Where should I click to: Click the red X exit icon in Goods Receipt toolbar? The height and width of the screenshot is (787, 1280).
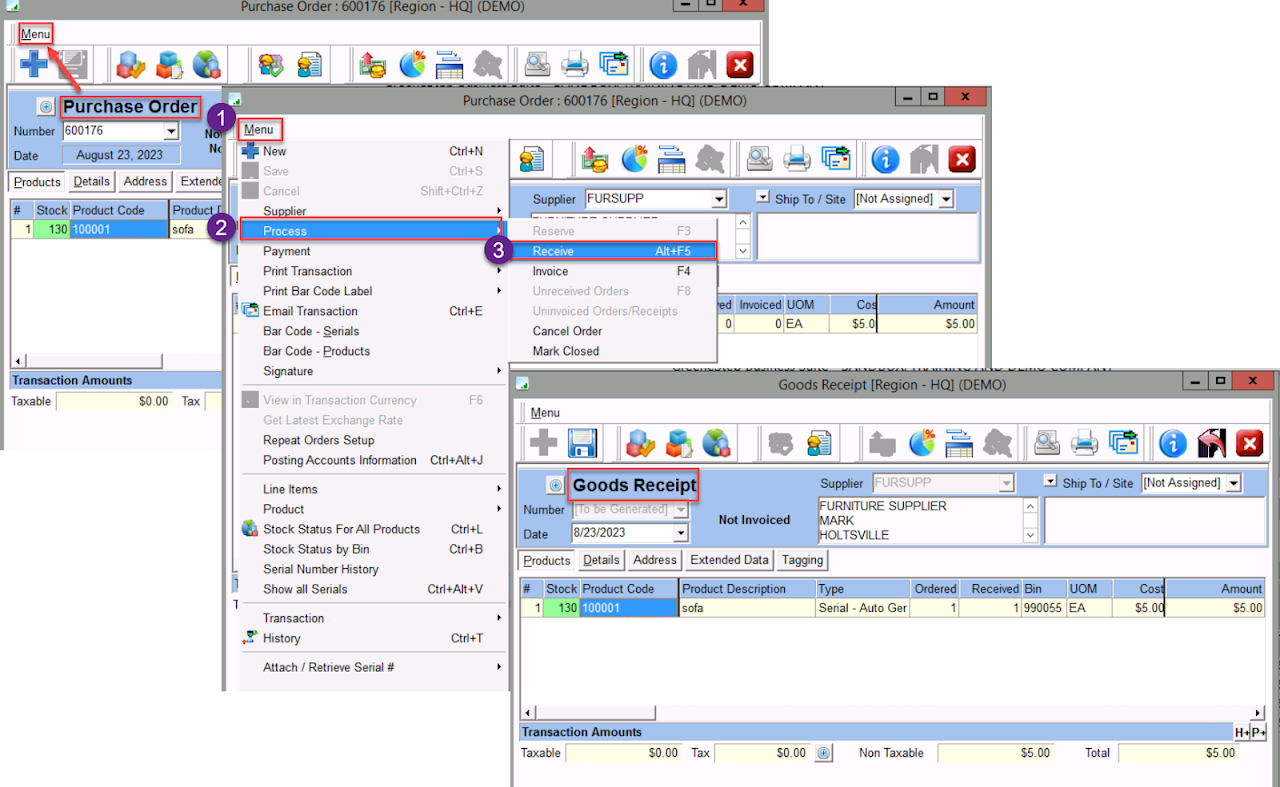[x=1249, y=443]
